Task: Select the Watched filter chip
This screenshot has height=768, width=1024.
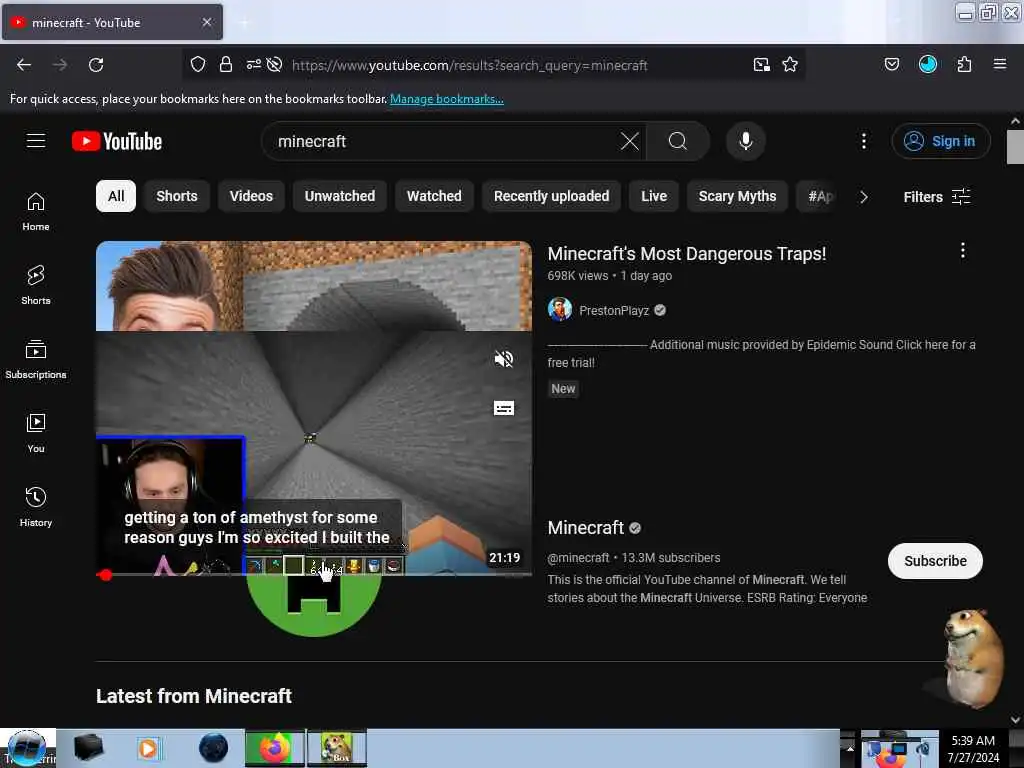Action: tap(434, 196)
